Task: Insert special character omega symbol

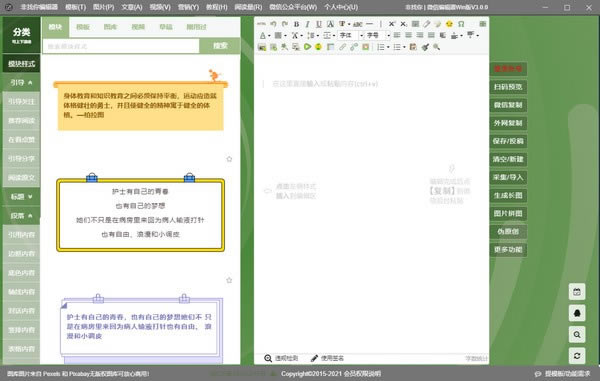Action: 461,24
